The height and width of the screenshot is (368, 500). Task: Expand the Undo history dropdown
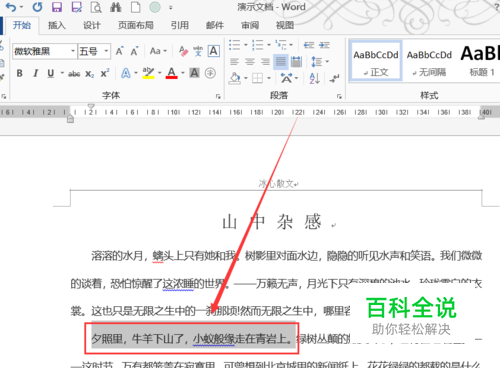(x=21, y=7)
